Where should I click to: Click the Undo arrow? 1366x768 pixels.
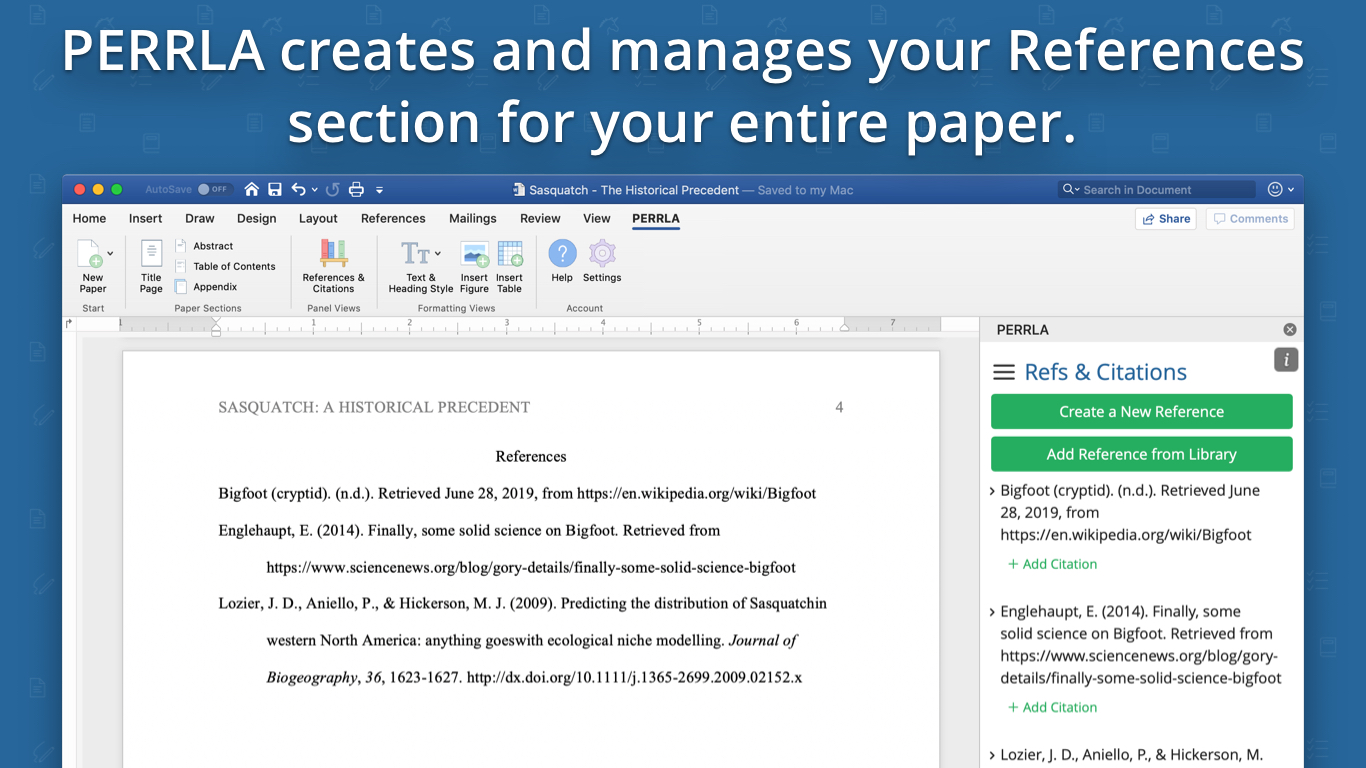298,189
